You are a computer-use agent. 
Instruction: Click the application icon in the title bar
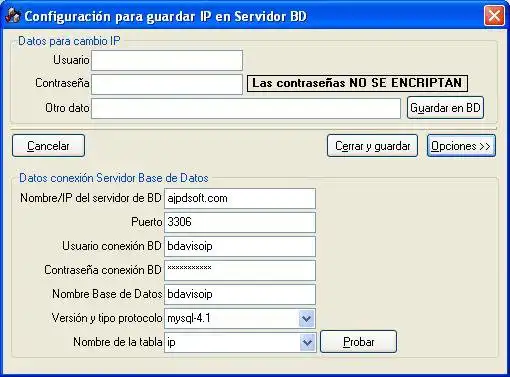point(13,15)
